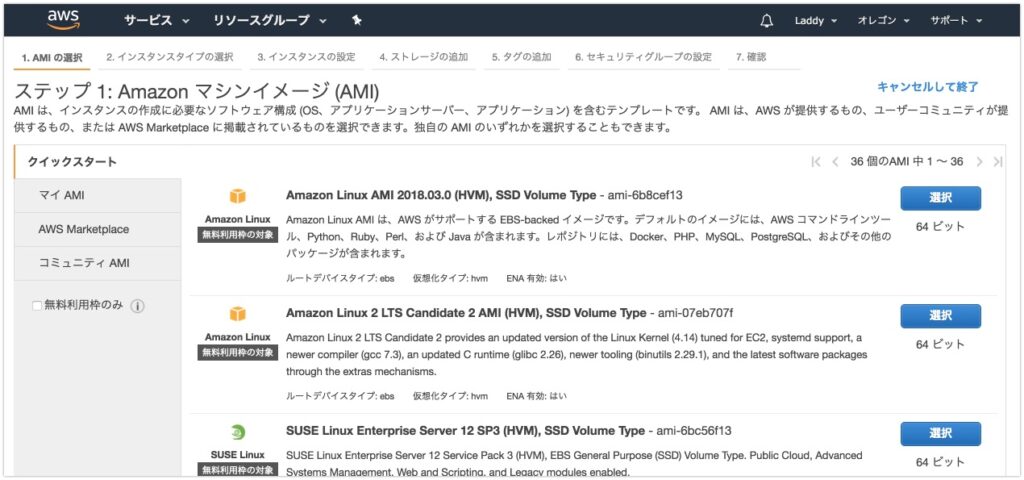Click the キャンセルして終了 link
The image size is (1024, 480).
pyautogui.click(x=927, y=87)
